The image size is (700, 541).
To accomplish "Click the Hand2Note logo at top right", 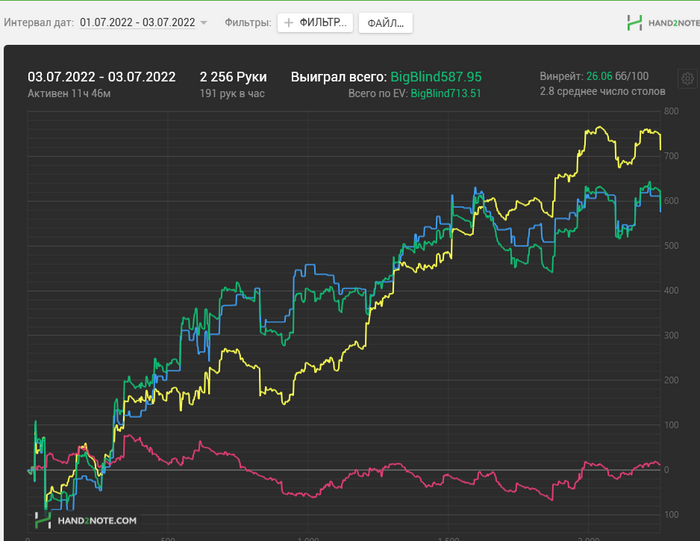I will pyautogui.click(x=663, y=23).
